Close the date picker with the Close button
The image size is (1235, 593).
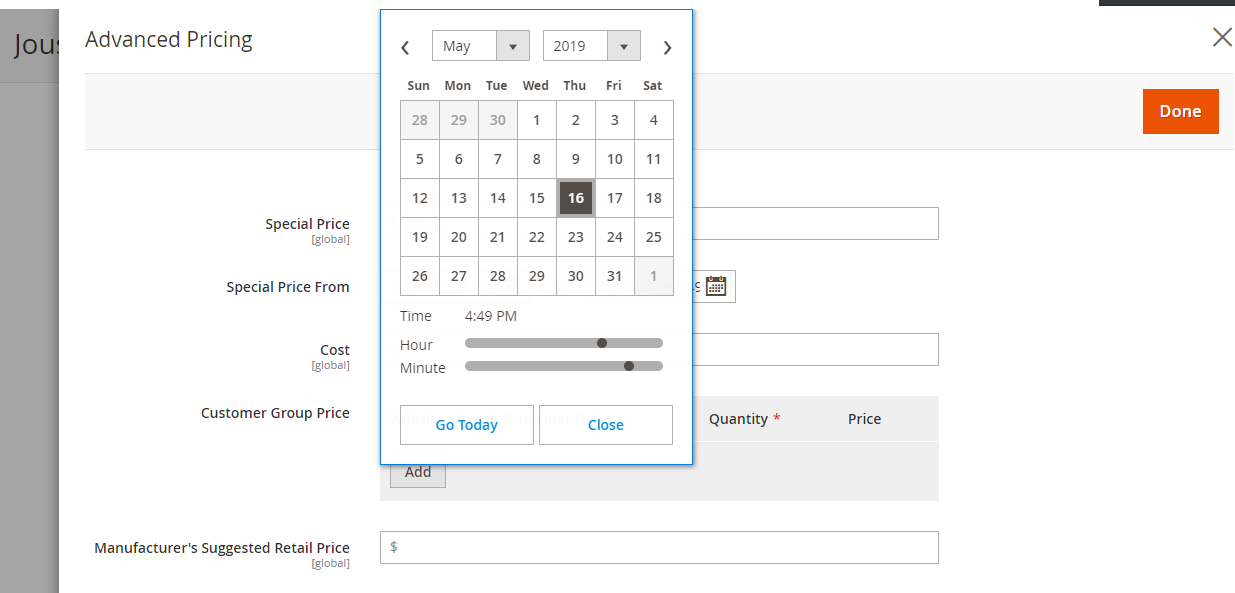[x=605, y=424]
